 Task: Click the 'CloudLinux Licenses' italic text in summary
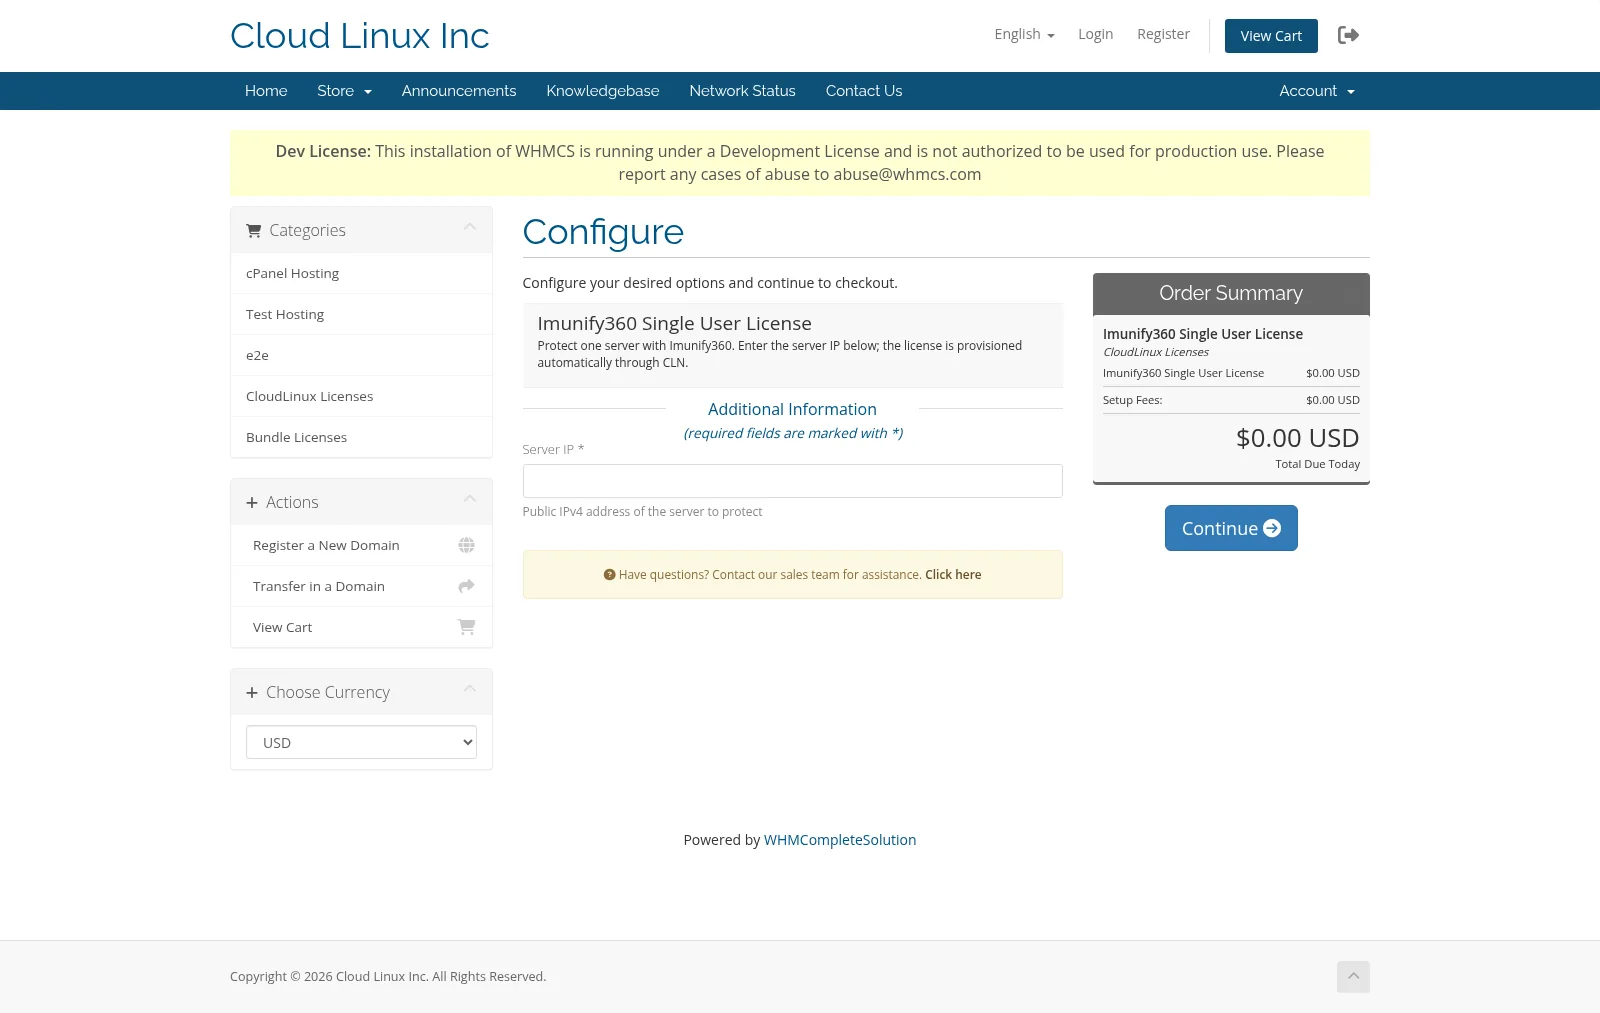click(x=1156, y=352)
